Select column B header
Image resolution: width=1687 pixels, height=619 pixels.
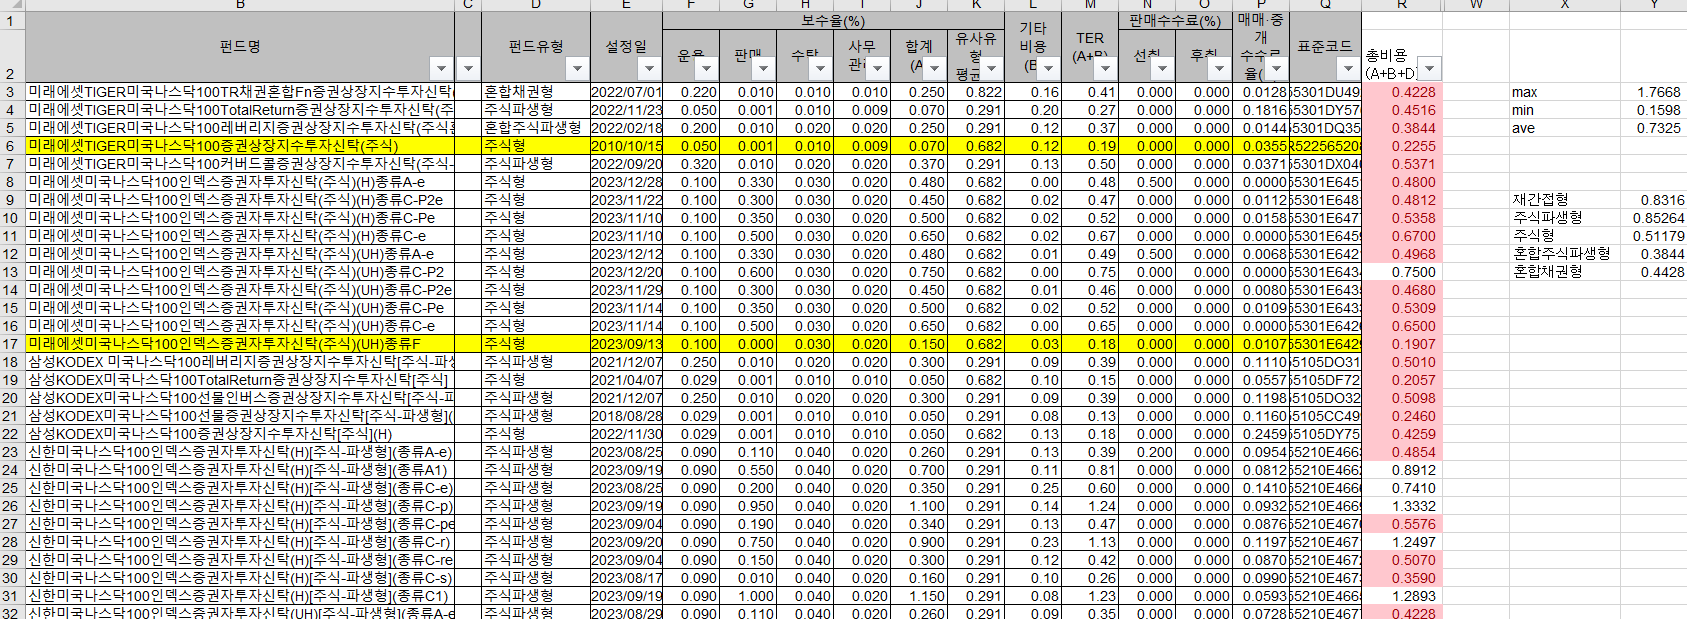tap(240, 5)
